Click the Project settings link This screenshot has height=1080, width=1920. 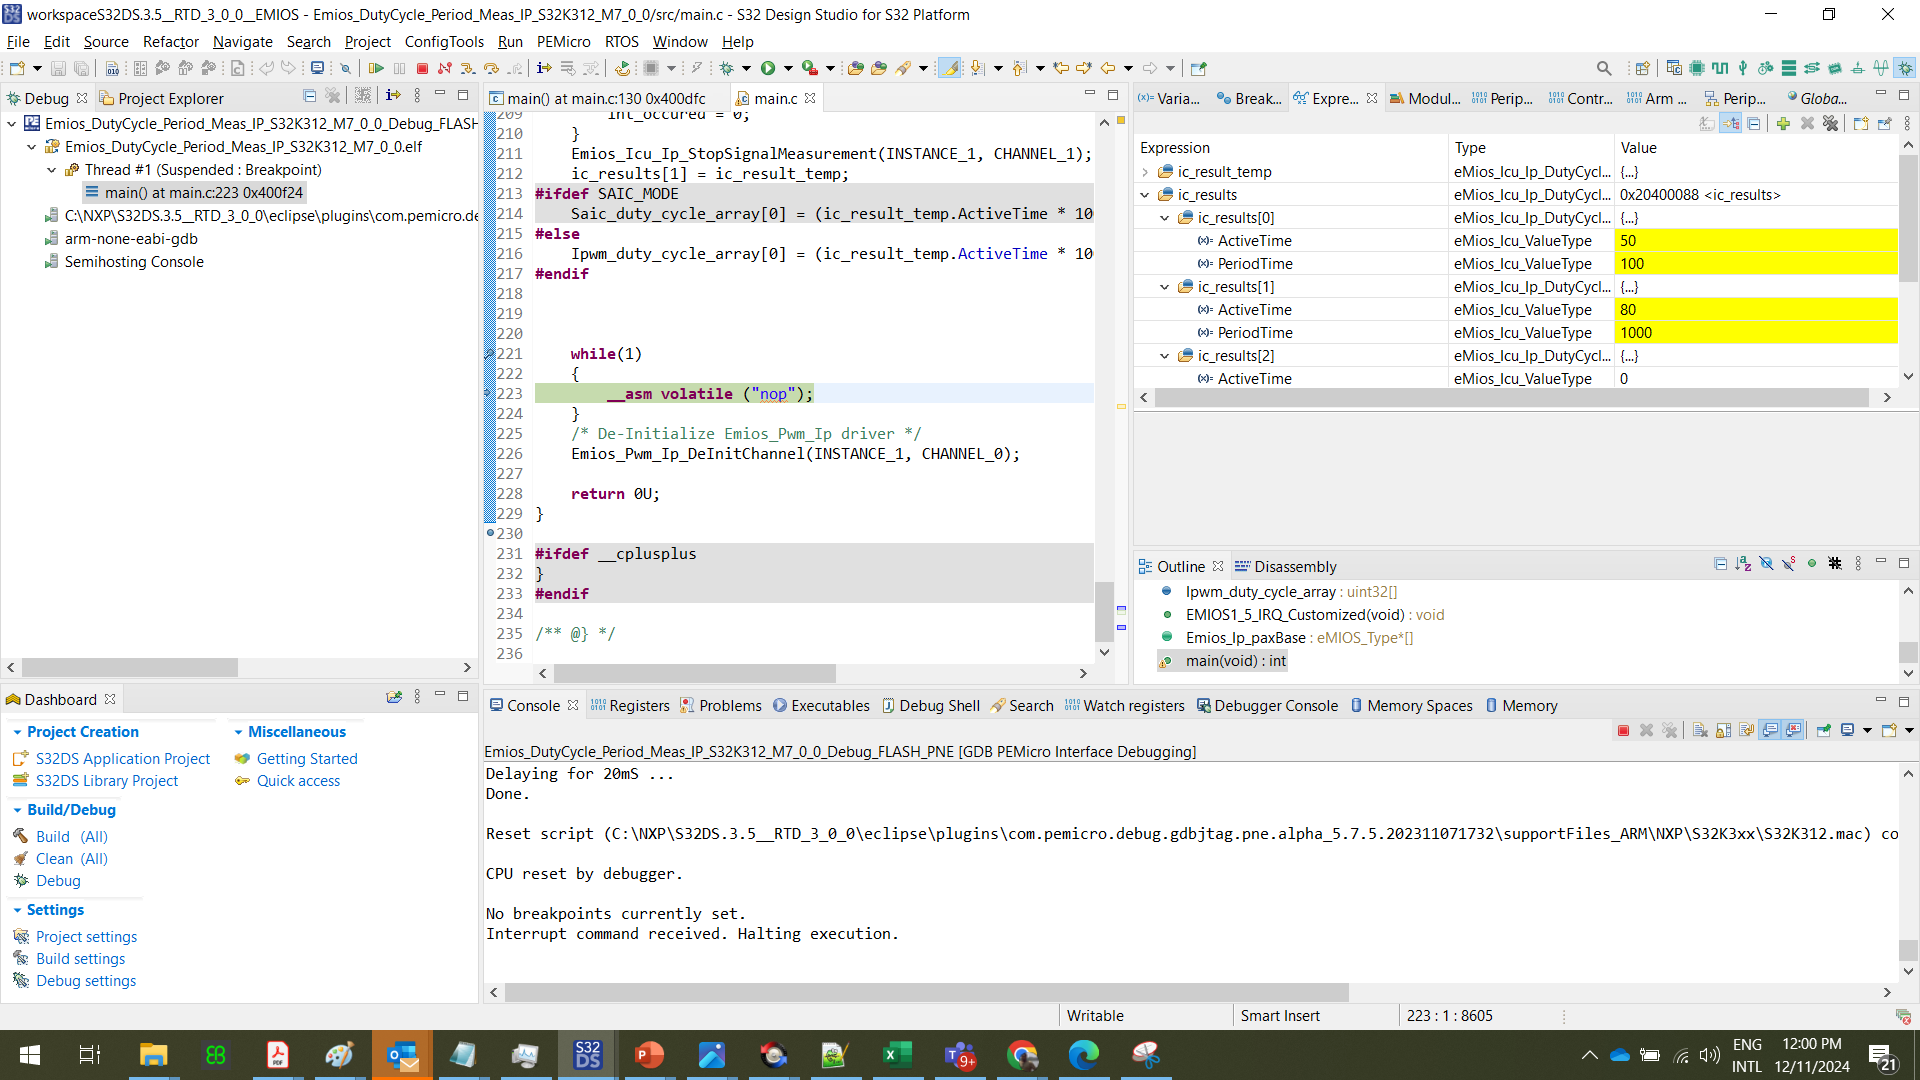pos(87,937)
